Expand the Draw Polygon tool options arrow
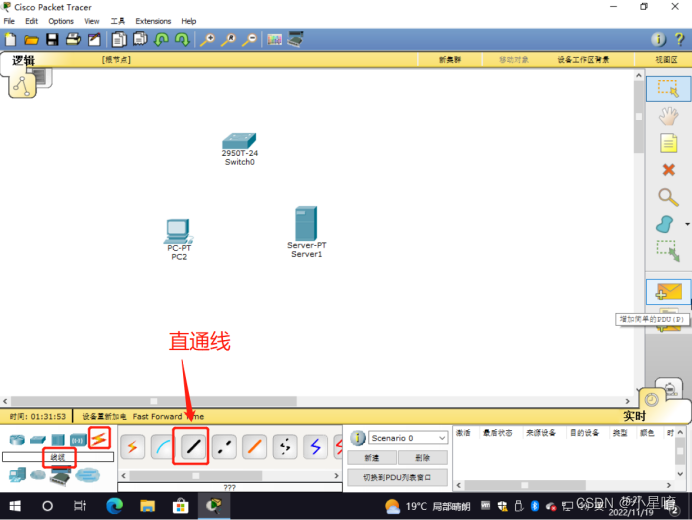The height and width of the screenshot is (520, 692). (x=687, y=224)
